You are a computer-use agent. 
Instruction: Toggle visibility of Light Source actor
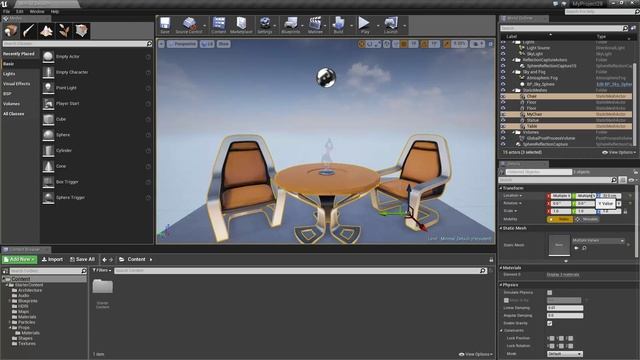click(503, 48)
